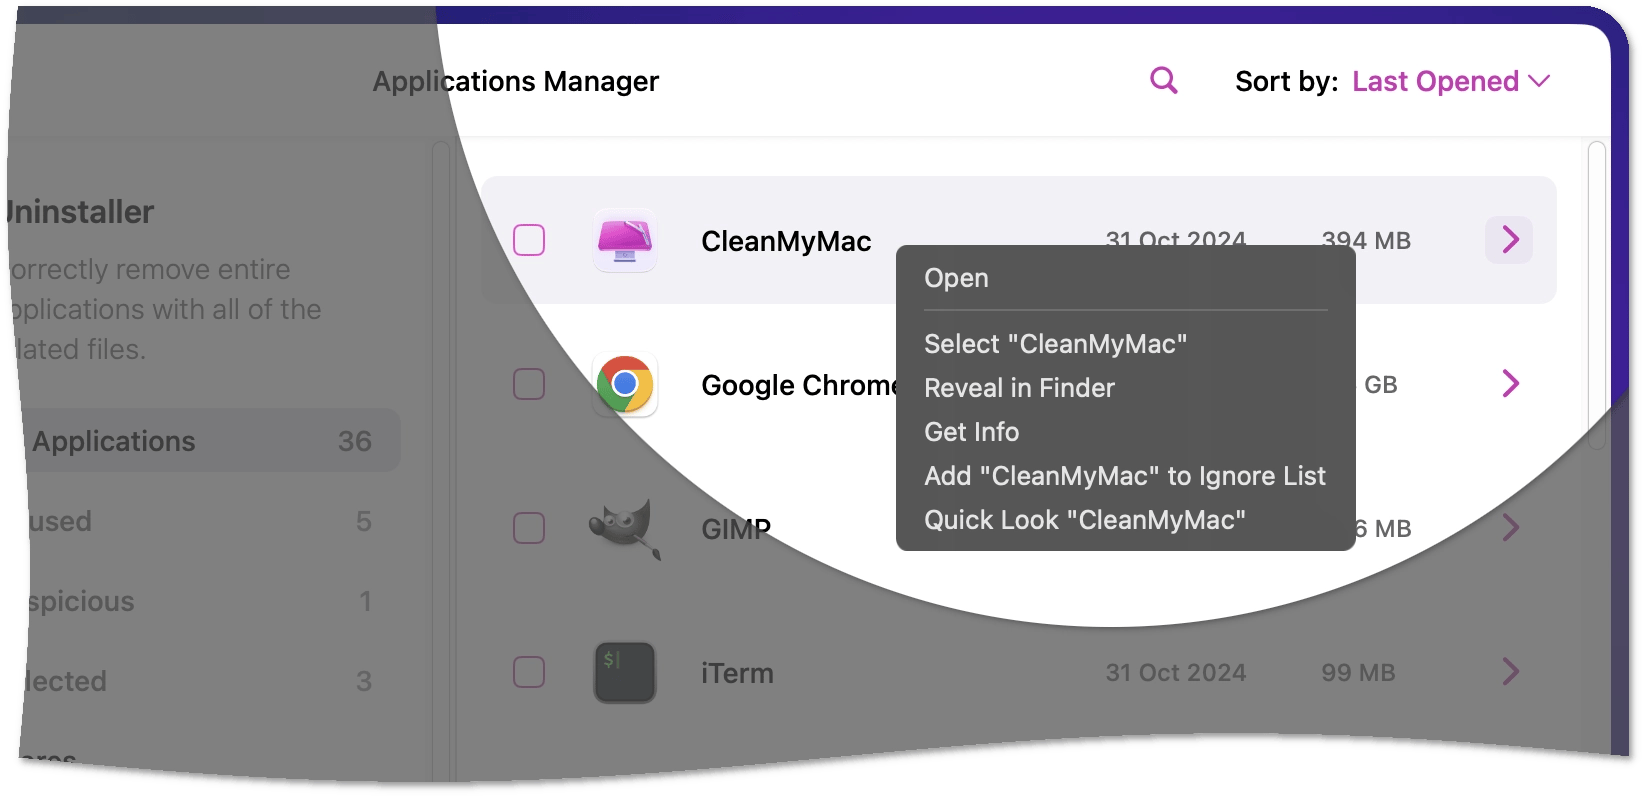
Task: Select the Applications sidebar category
Action: point(210,441)
